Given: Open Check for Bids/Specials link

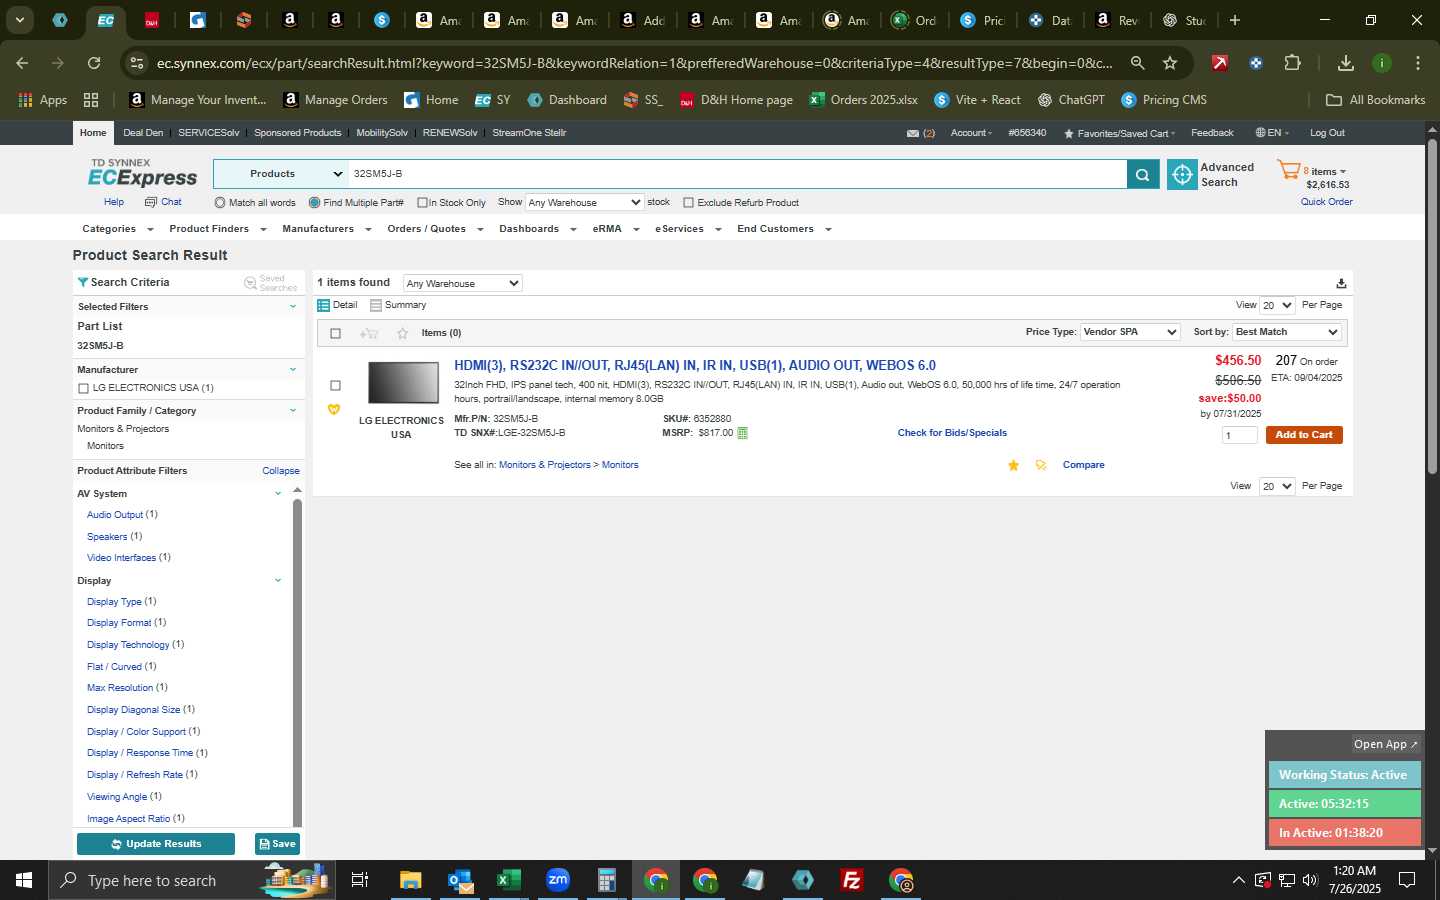Looking at the screenshot, I should [952, 433].
